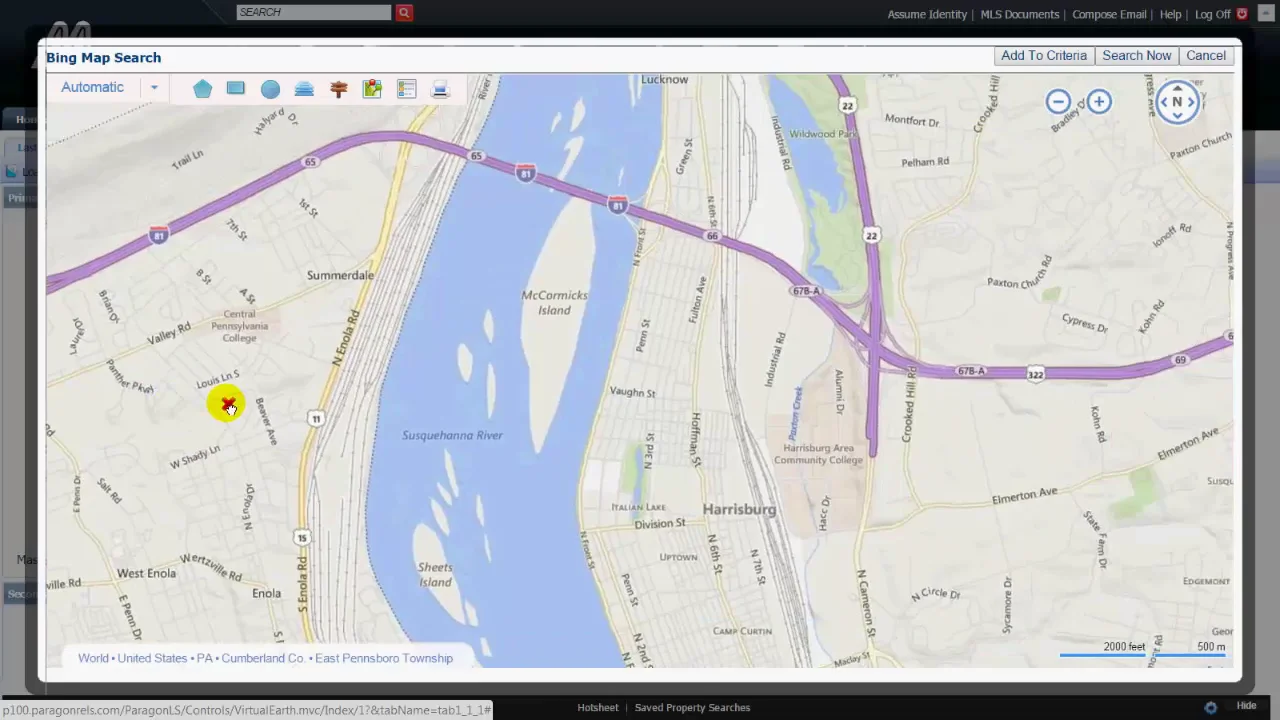
Task: Click the signpost directions icon
Action: point(338,89)
